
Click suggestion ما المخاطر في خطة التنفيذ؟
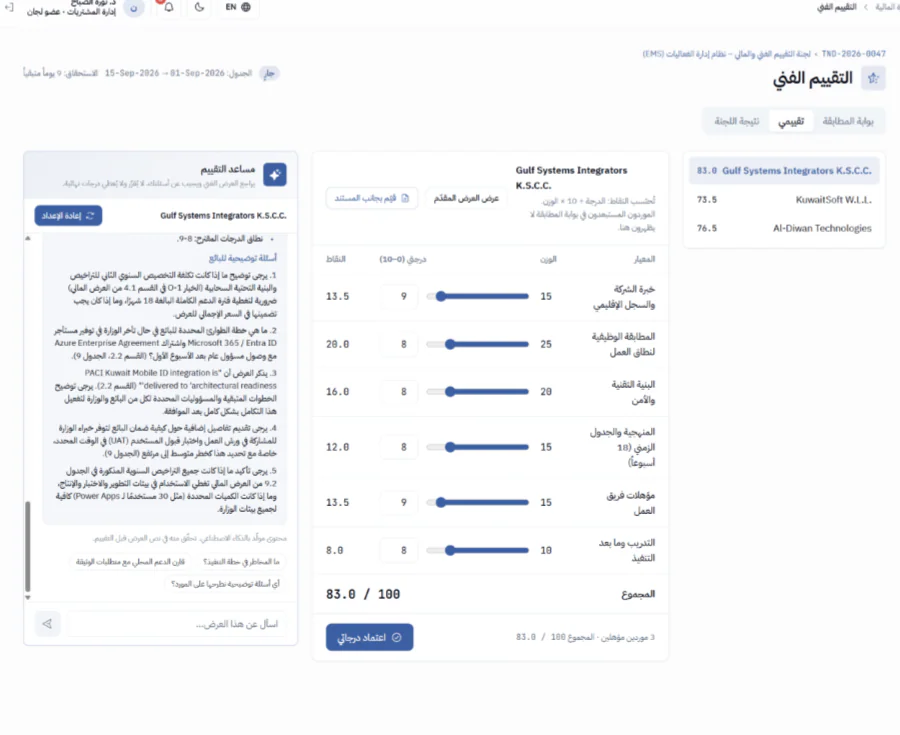(x=241, y=562)
